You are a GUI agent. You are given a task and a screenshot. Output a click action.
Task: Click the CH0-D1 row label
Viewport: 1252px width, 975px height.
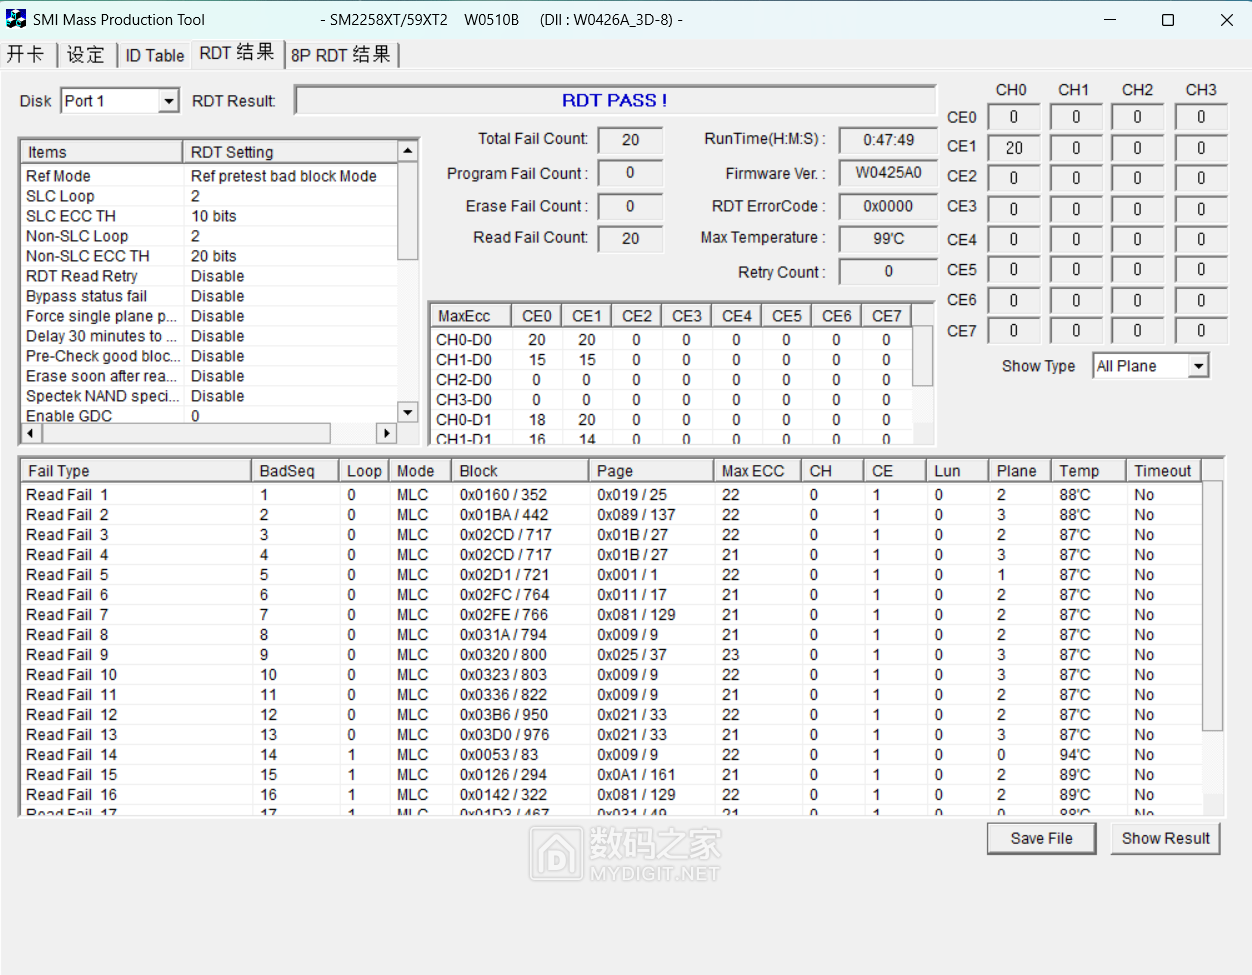point(464,420)
